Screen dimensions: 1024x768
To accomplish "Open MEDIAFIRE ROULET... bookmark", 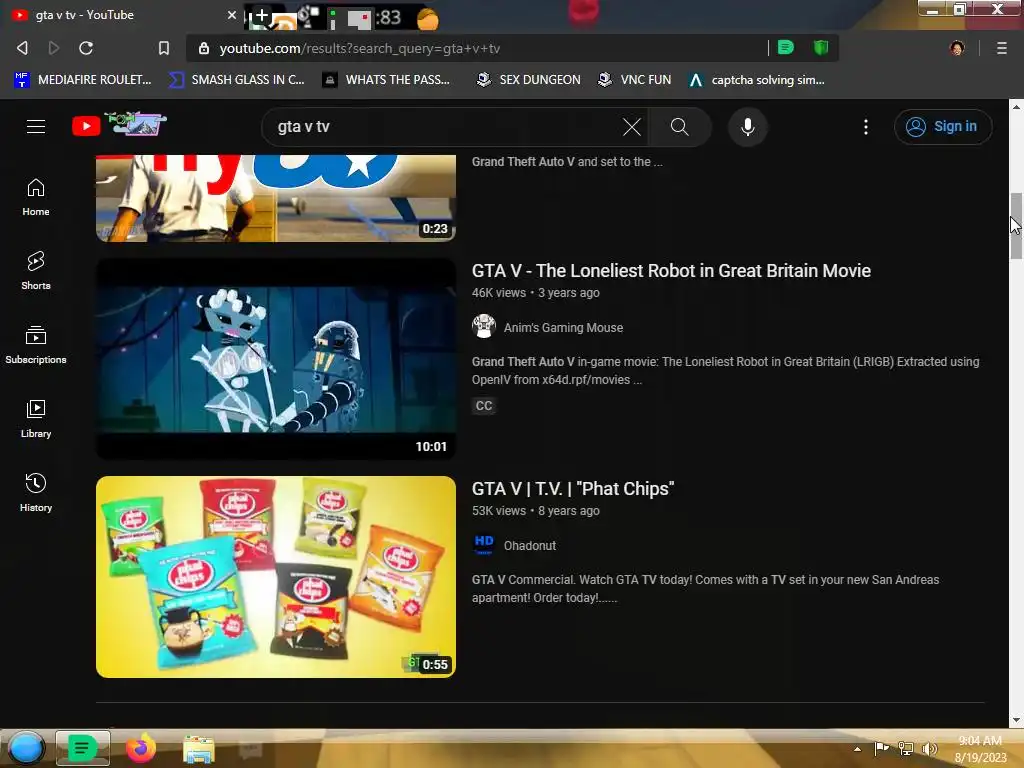I will (x=83, y=80).
